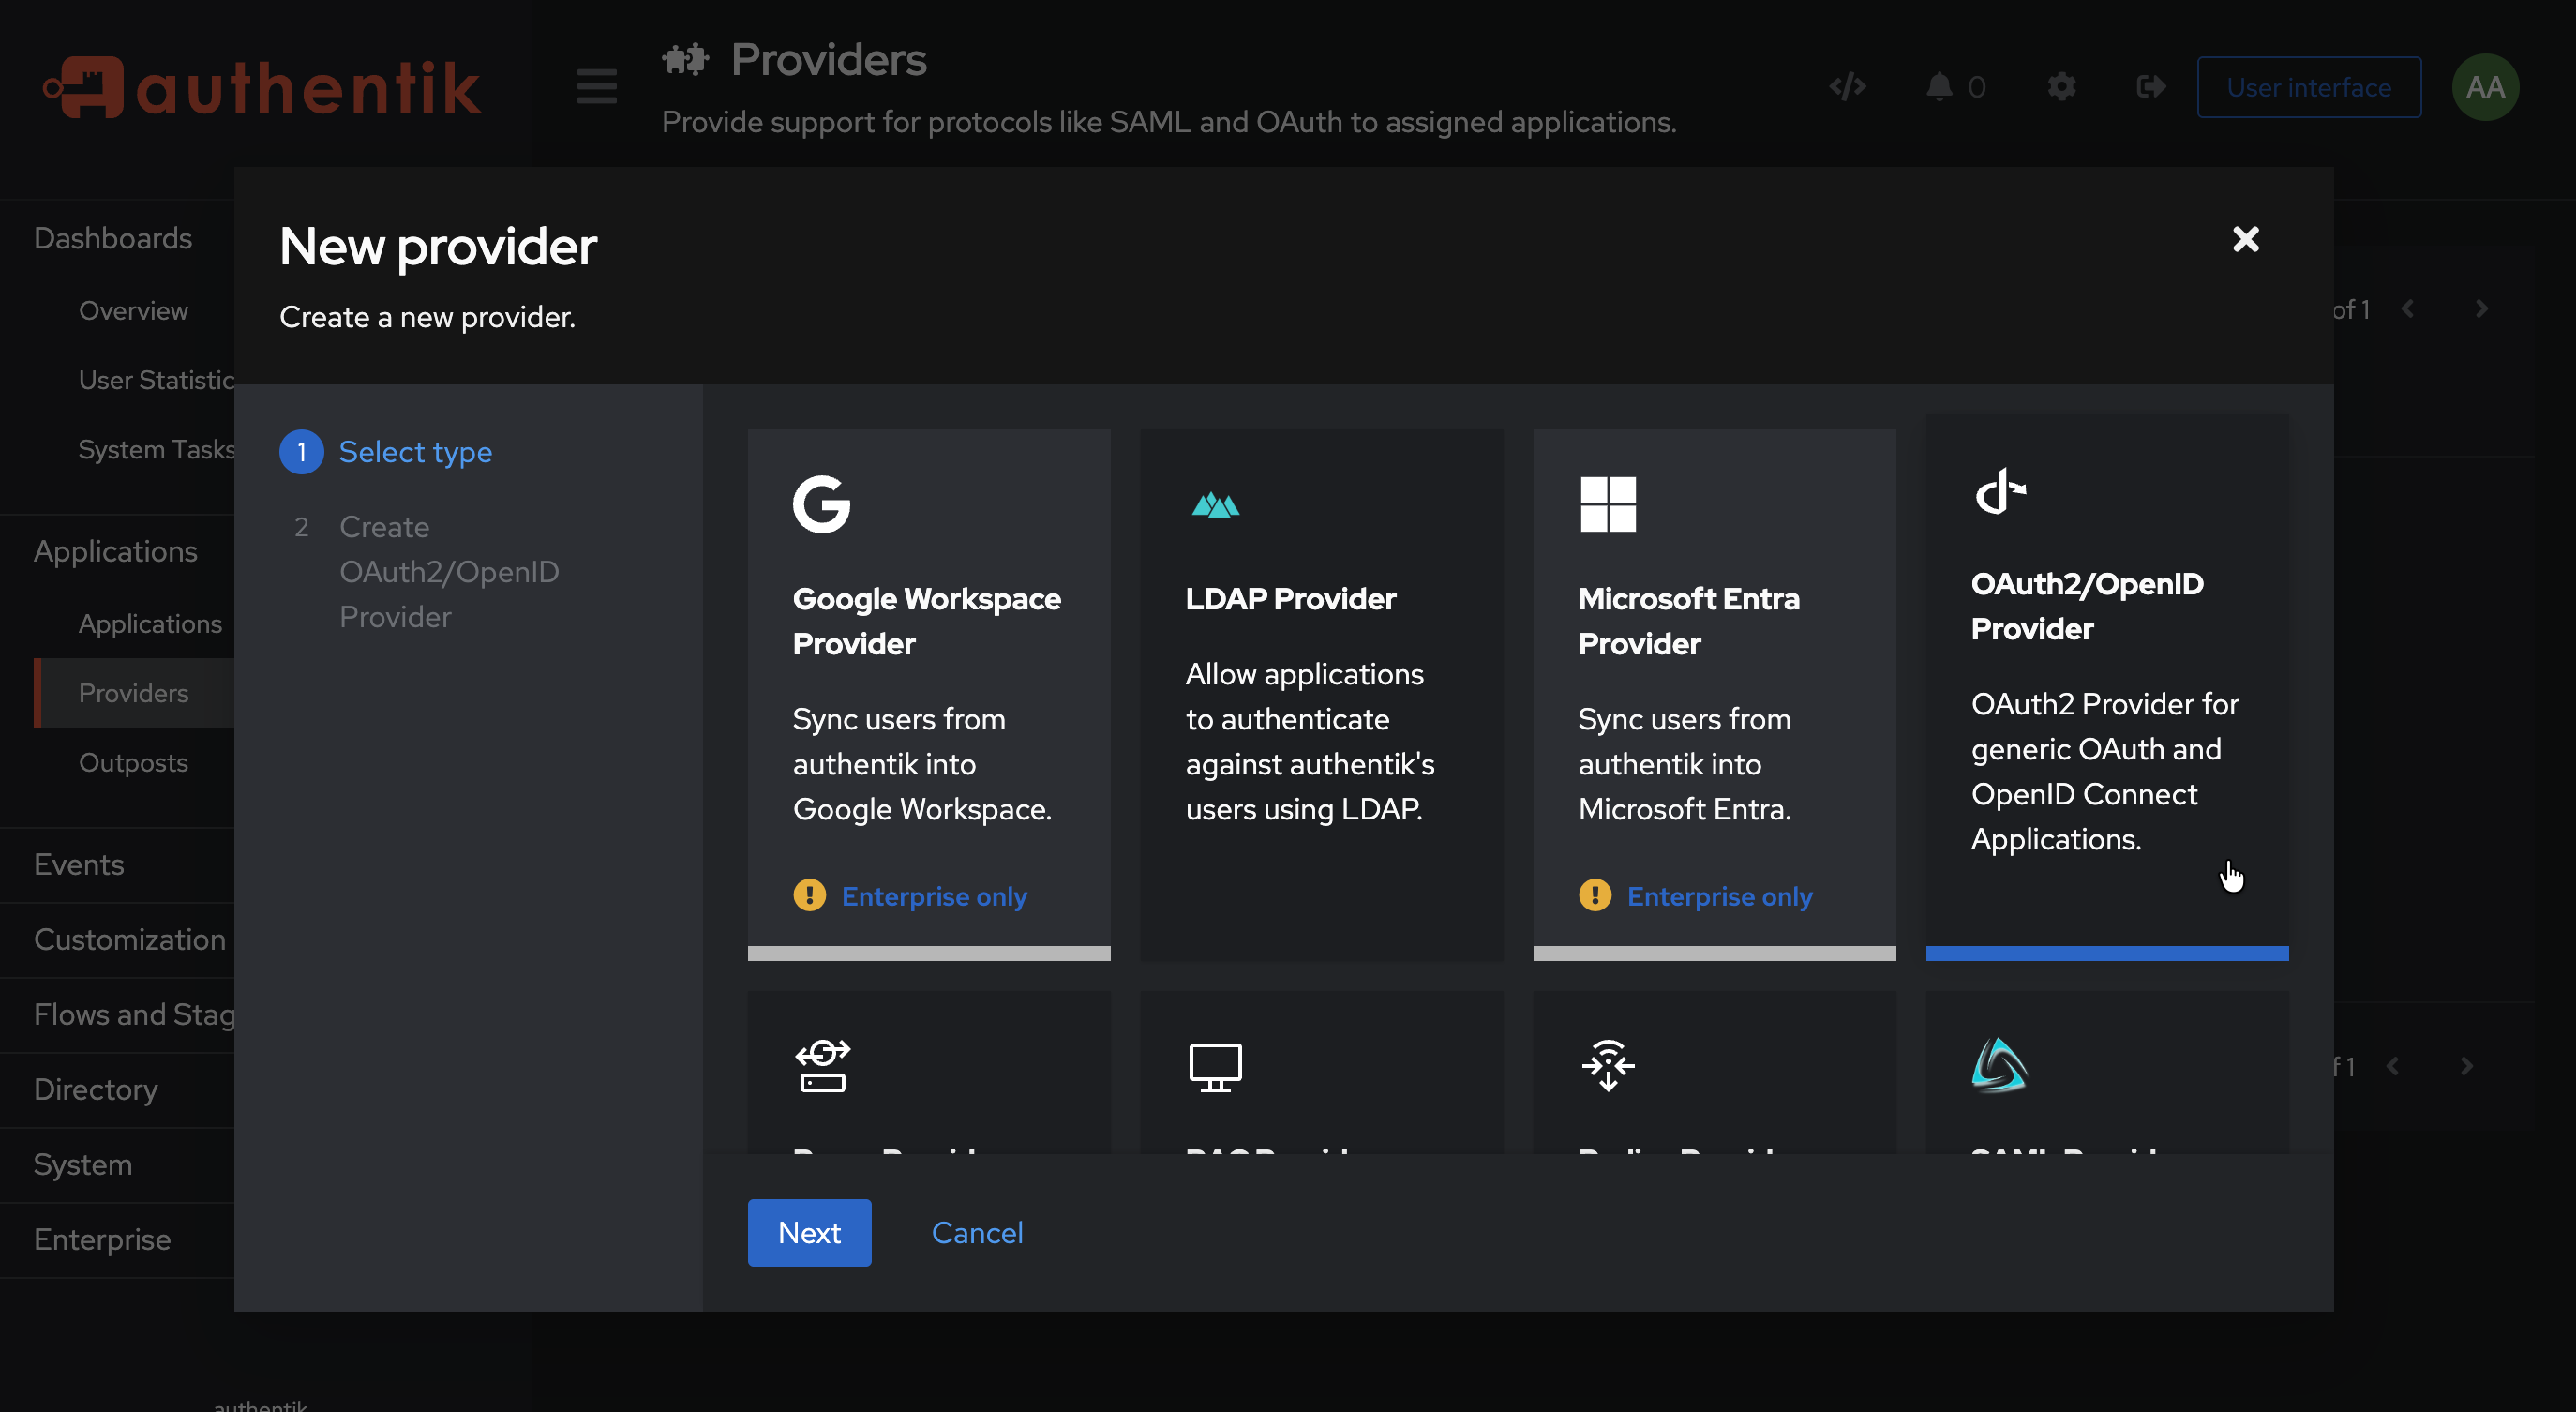Select the Proxy Provider card
The width and height of the screenshot is (2576, 1412).
pos(928,1070)
